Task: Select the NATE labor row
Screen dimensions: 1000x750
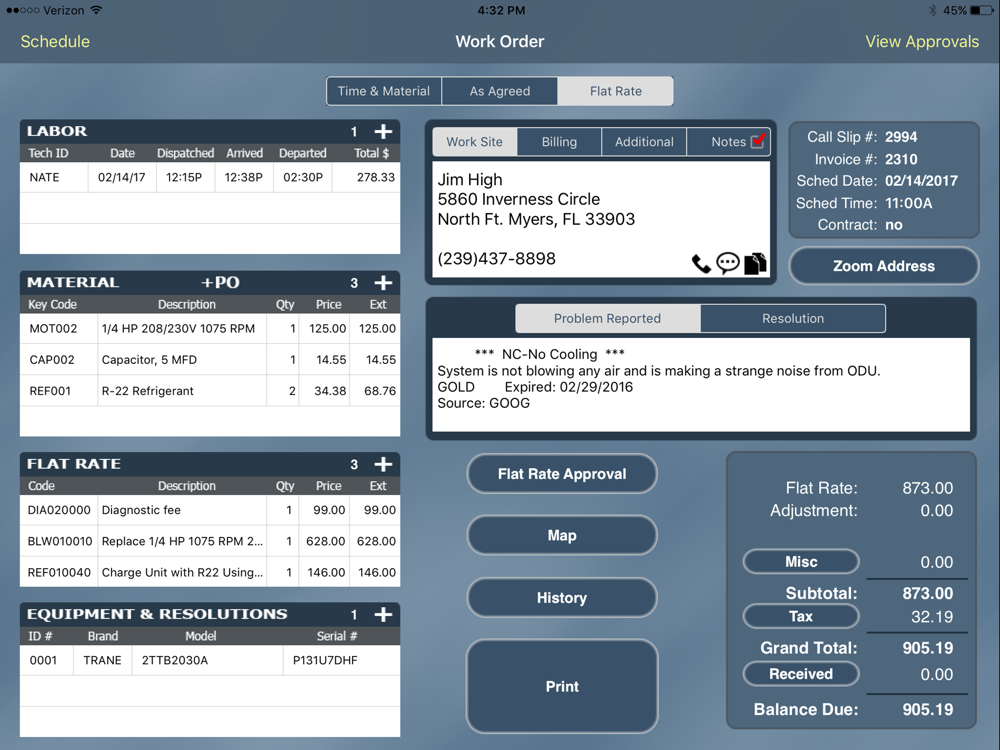Action: click(210, 177)
